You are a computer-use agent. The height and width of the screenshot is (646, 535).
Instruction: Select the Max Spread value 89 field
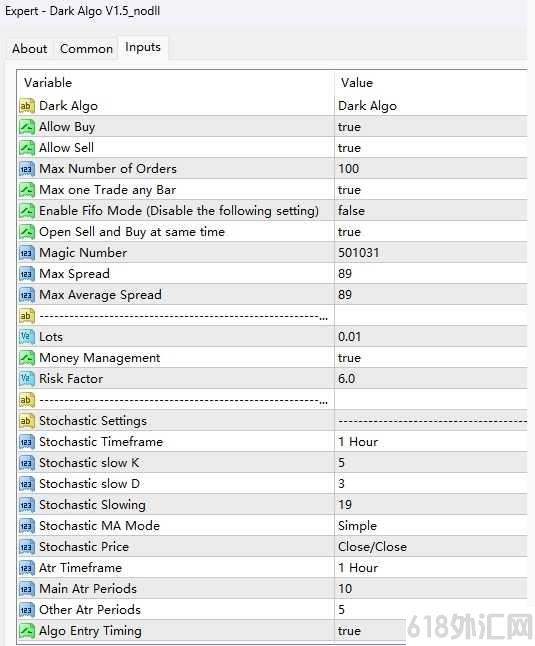pos(431,274)
